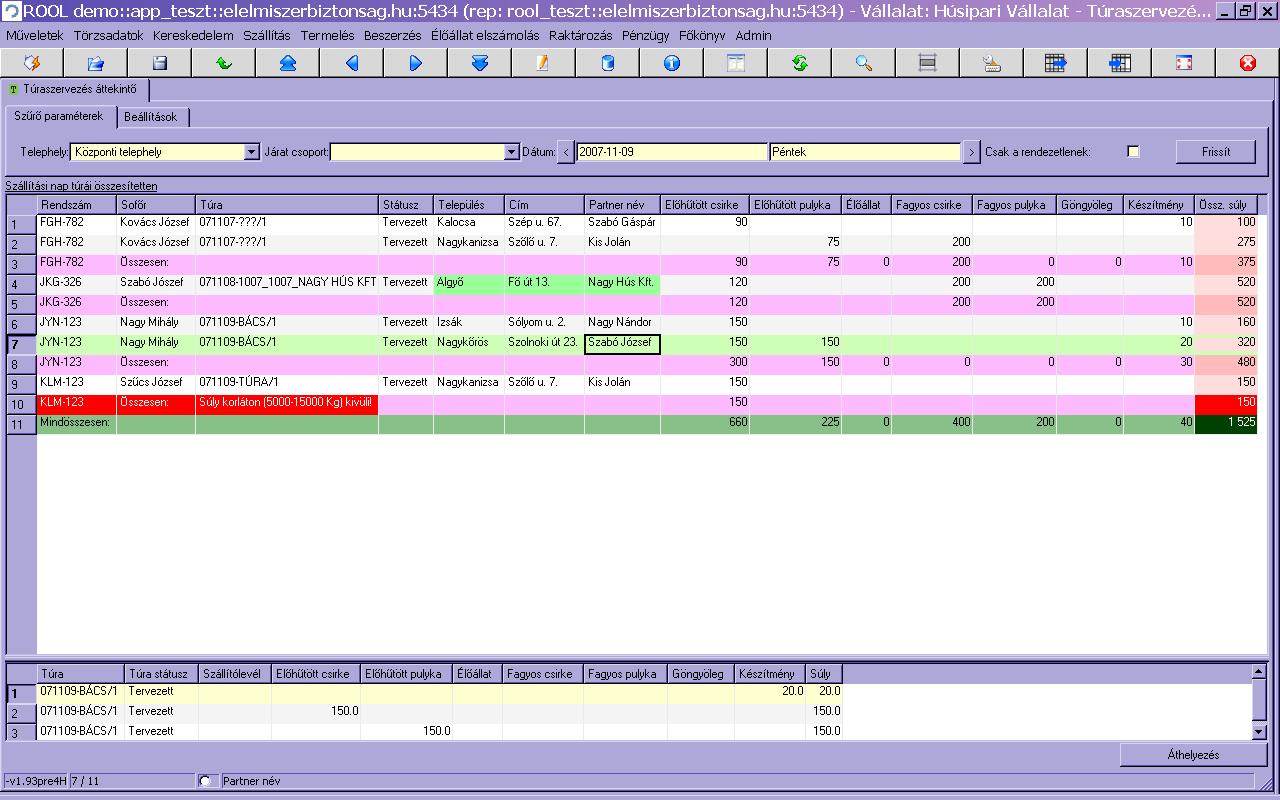This screenshot has height=800, width=1280.
Task: Expand the Telephely dropdown
Action: tap(251, 152)
